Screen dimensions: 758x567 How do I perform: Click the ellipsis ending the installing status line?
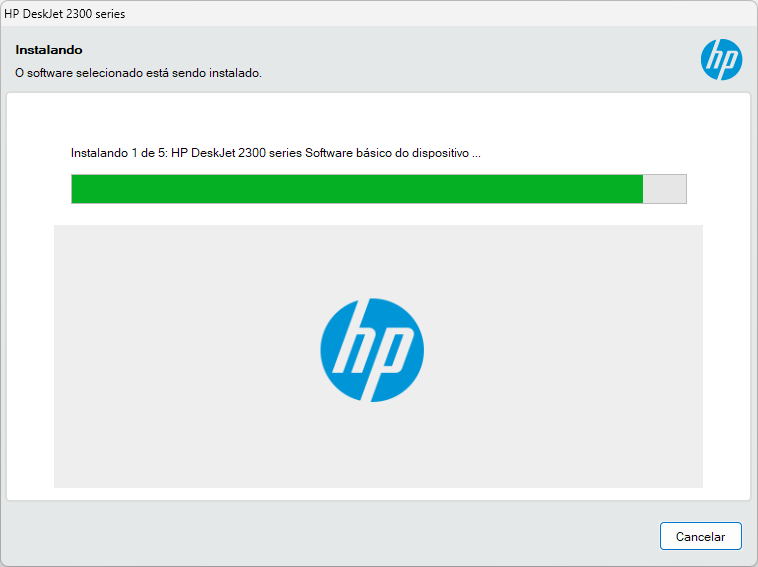(x=476, y=154)
